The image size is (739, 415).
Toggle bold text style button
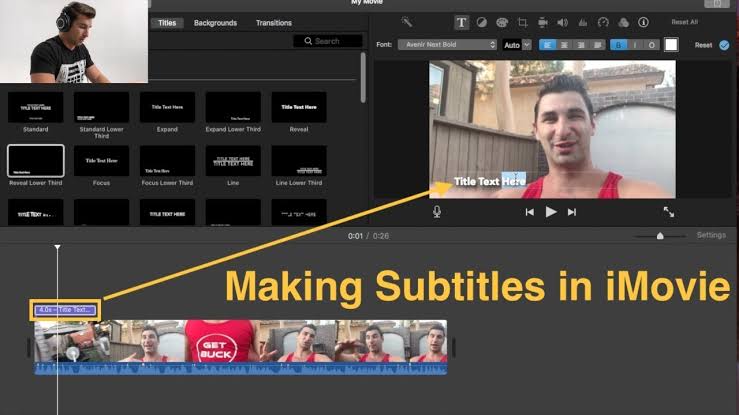[617, 45]
